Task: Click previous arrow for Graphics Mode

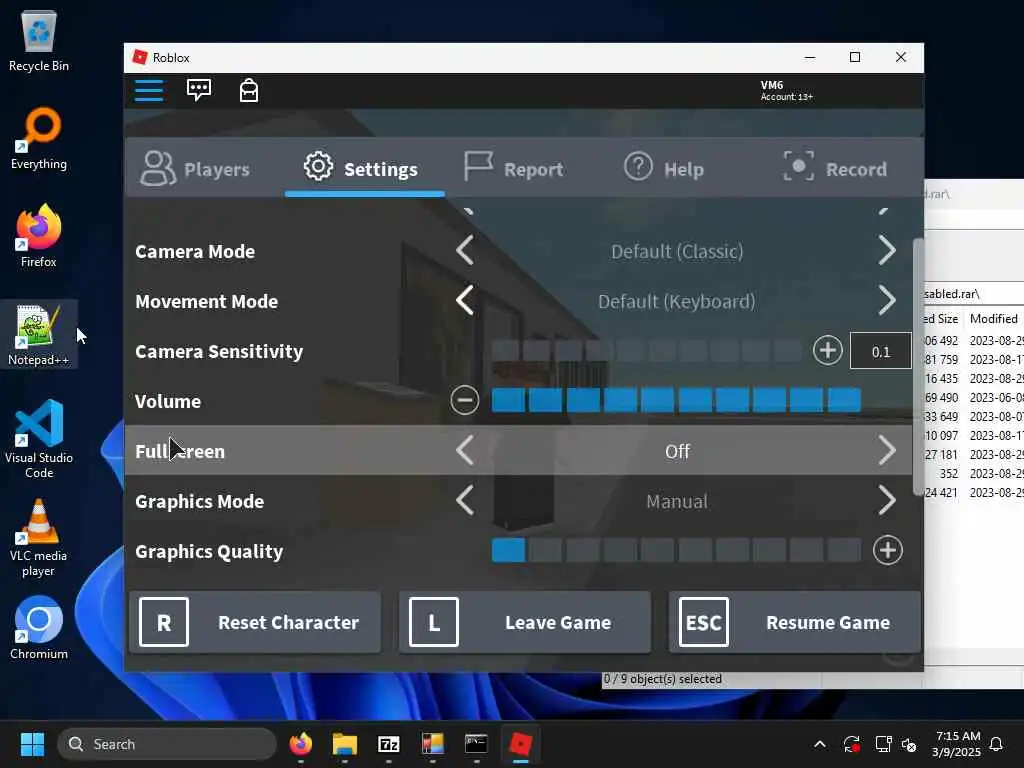Action: [465, 501]
